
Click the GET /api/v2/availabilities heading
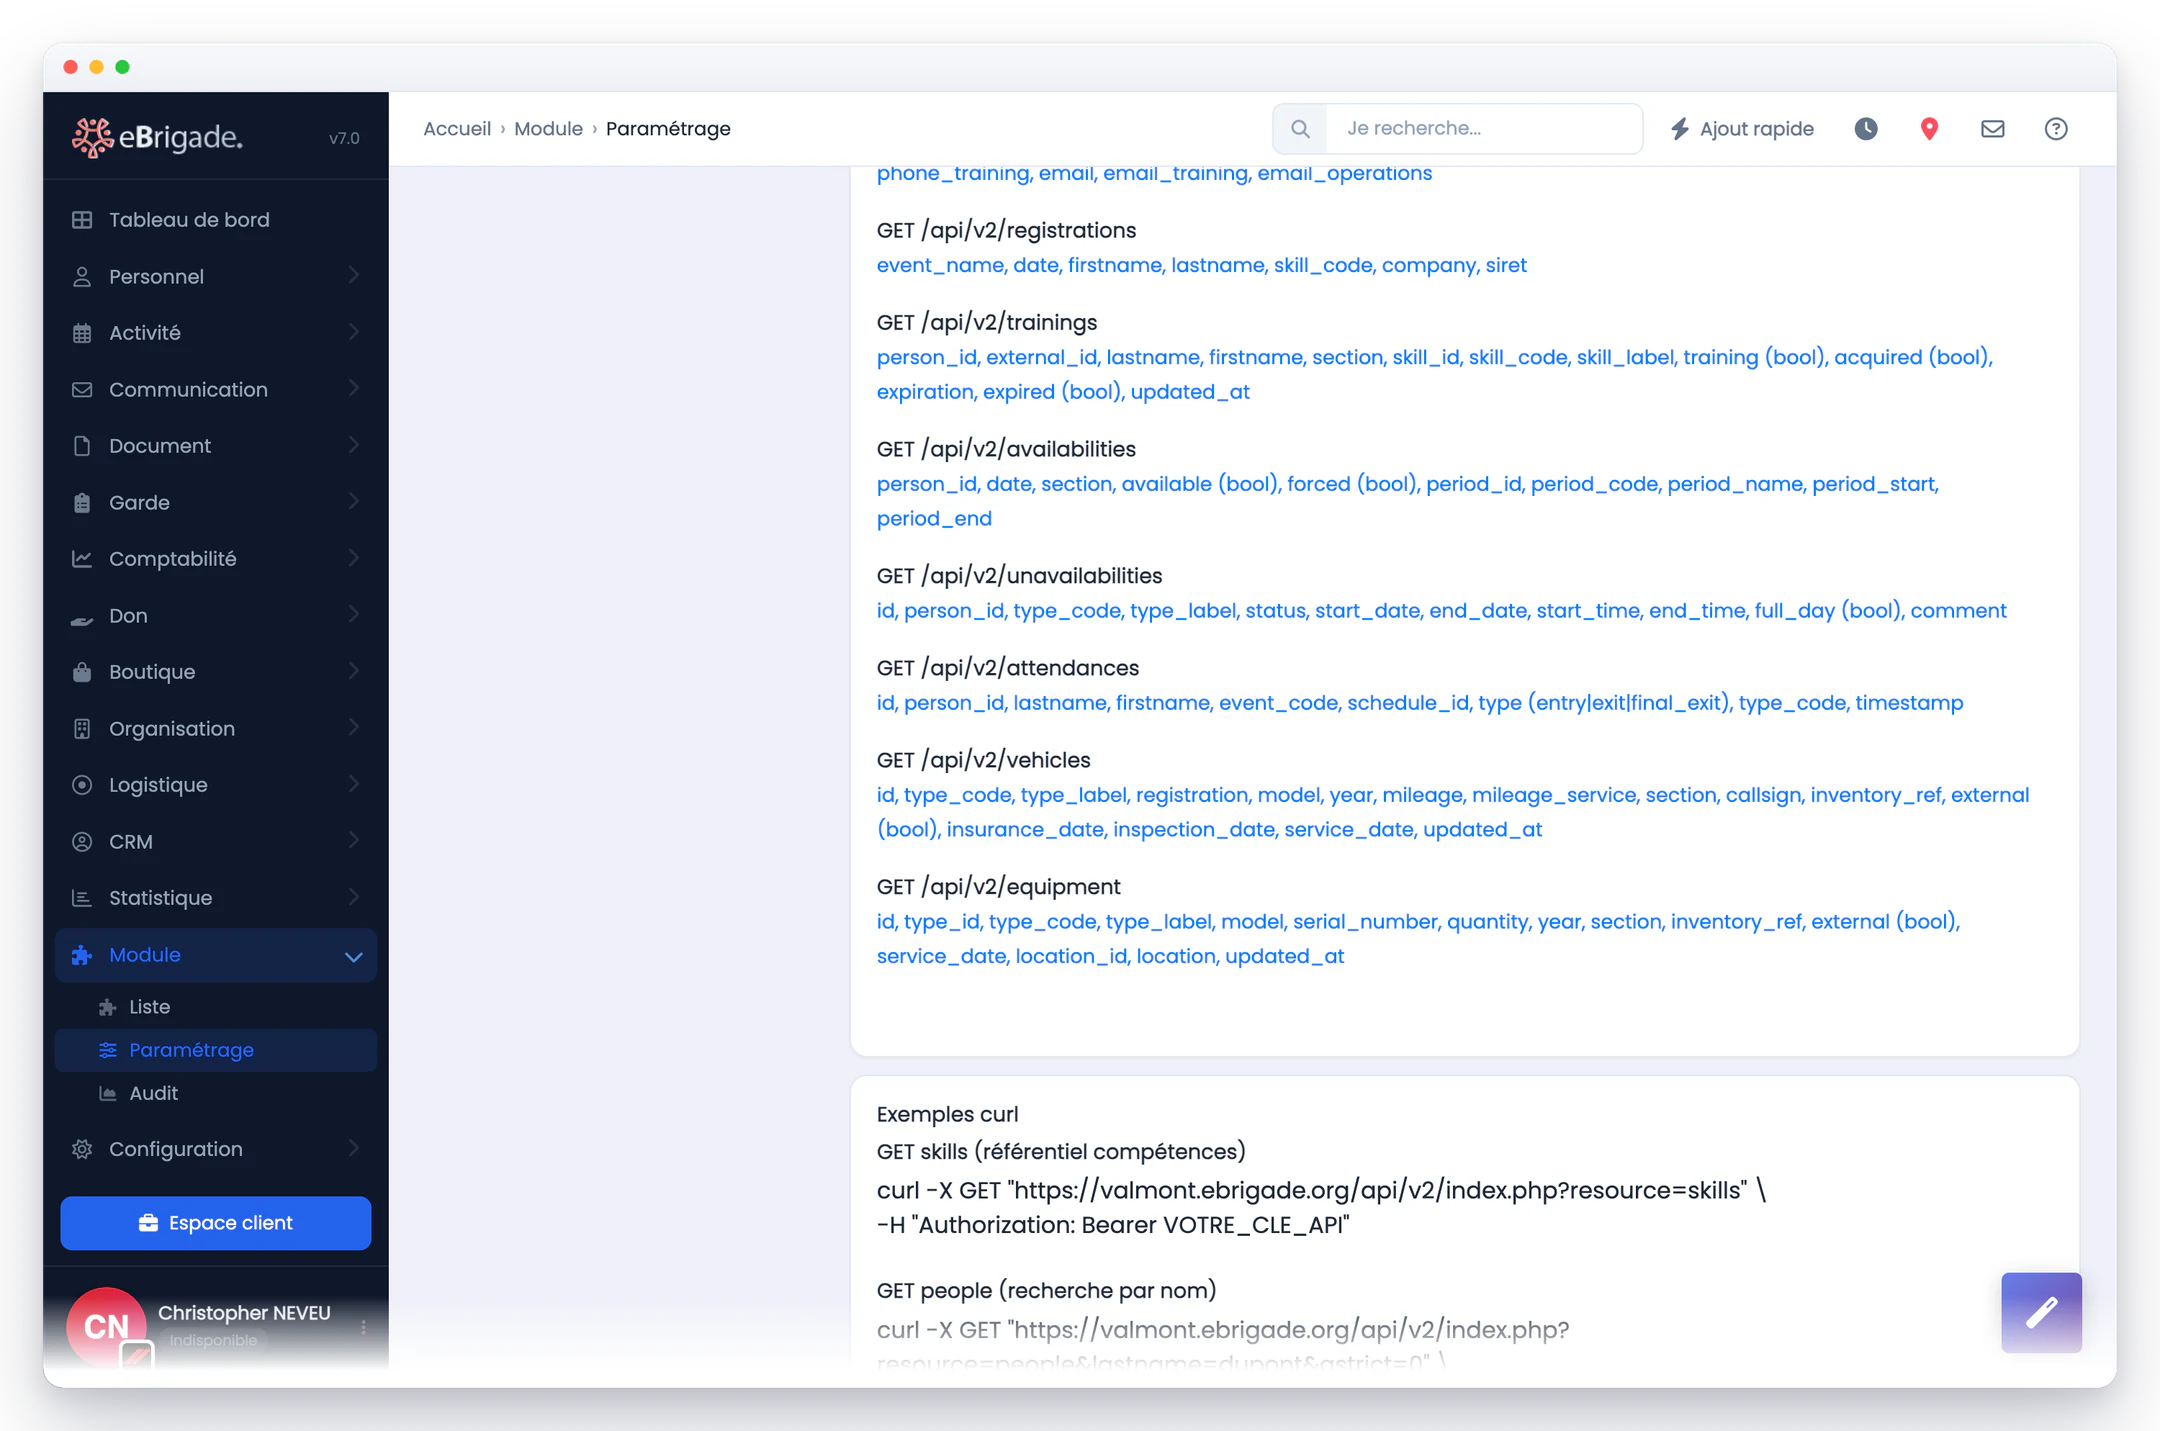1006,449
